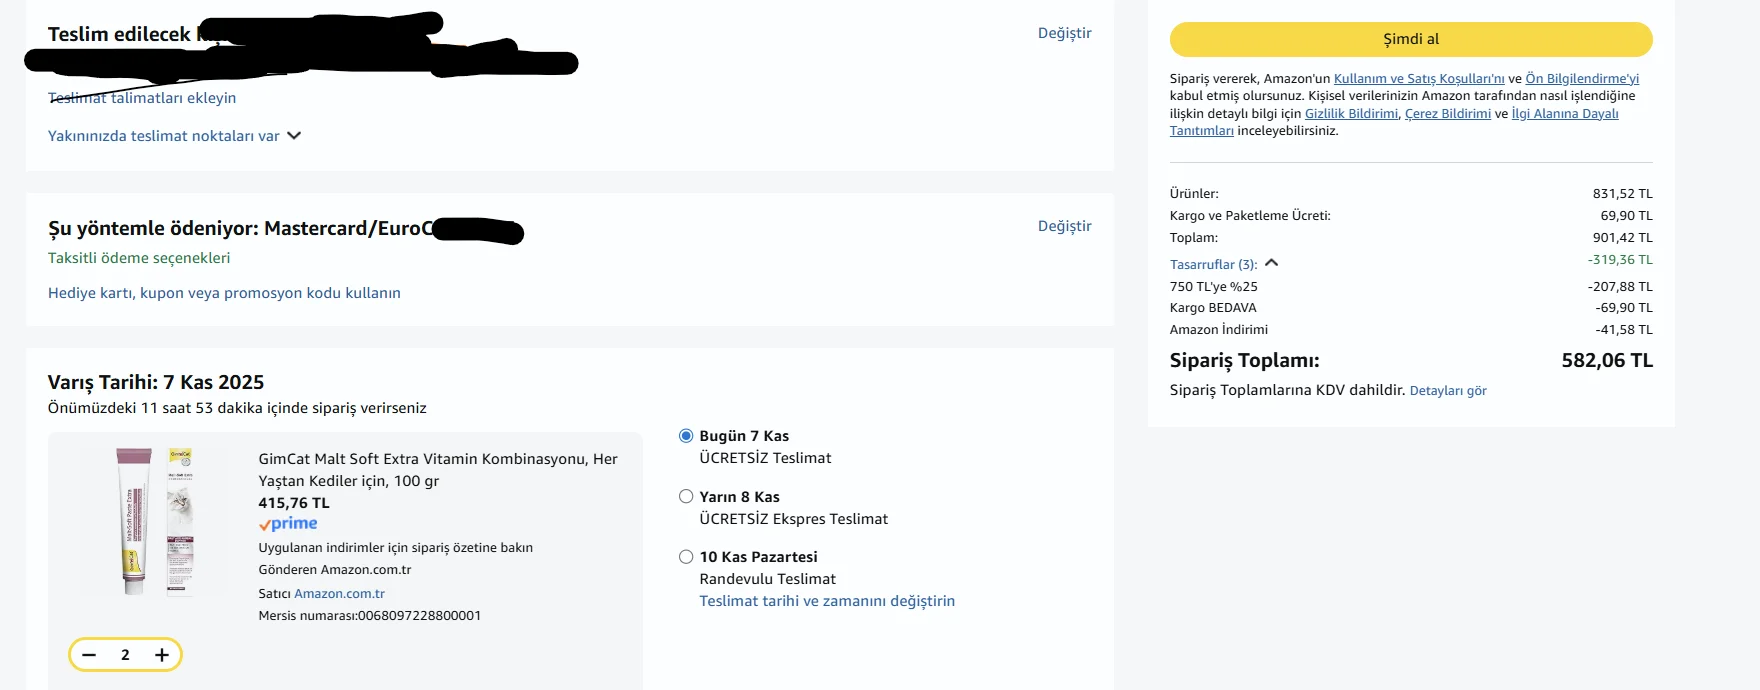Screen dimensions: 1760x690
Task: Open Detayları gör for order total
Action: coord(1447,391)
